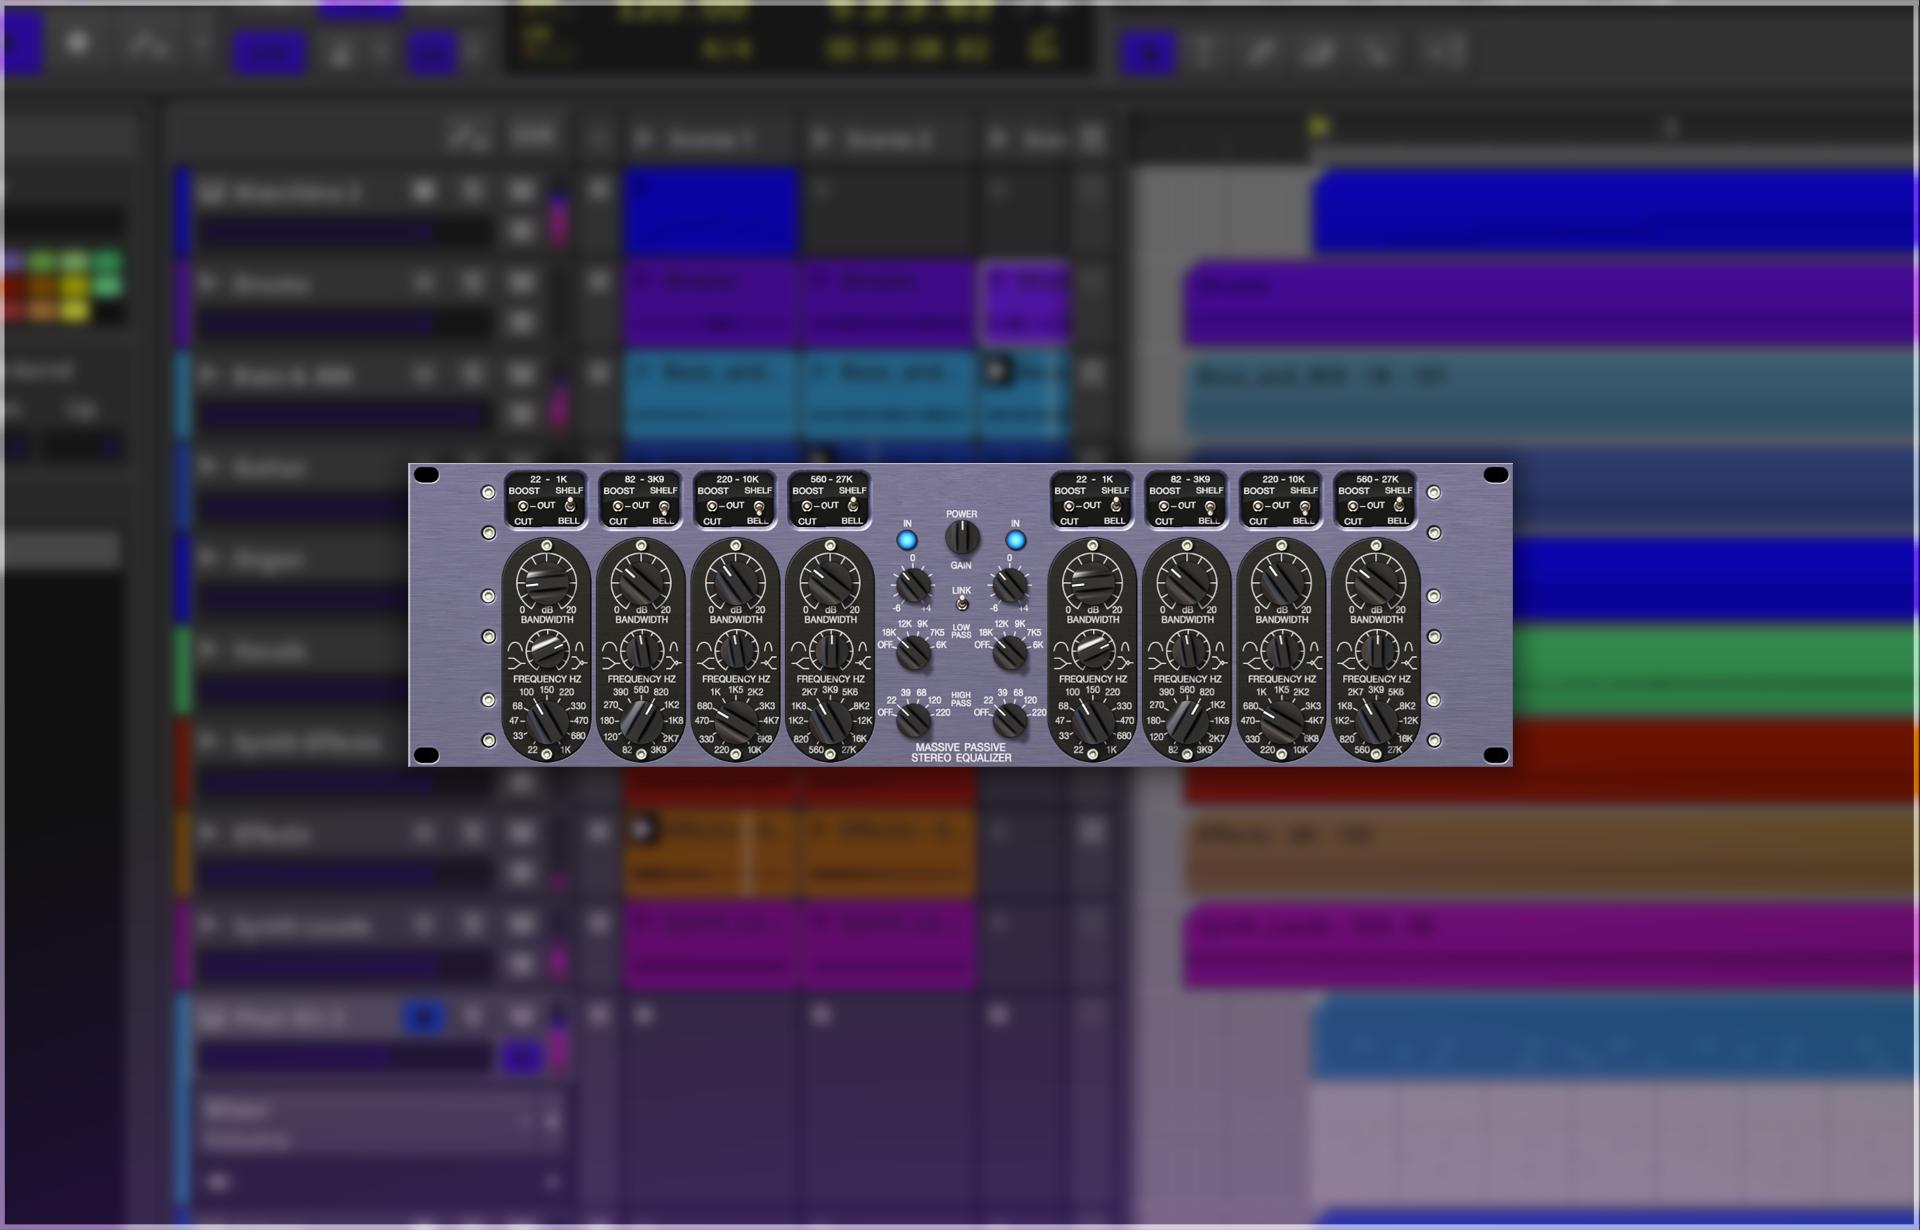
Task: Flip right 220-10K band SHELF/BELL switch
Action: [1305, 506]
